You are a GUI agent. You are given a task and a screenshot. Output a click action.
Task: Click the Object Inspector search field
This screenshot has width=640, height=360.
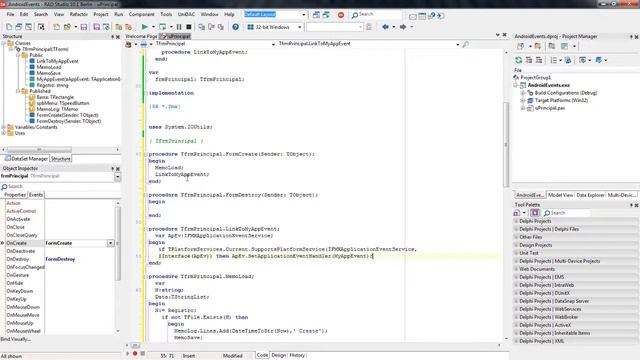(x=60, y=187)
